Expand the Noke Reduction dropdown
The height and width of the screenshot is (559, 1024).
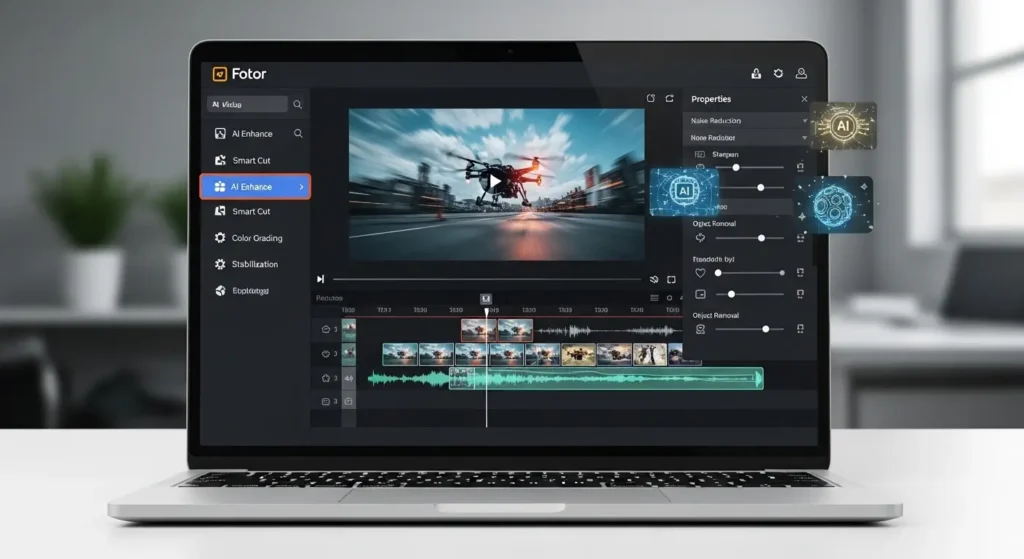click(805, 121)
